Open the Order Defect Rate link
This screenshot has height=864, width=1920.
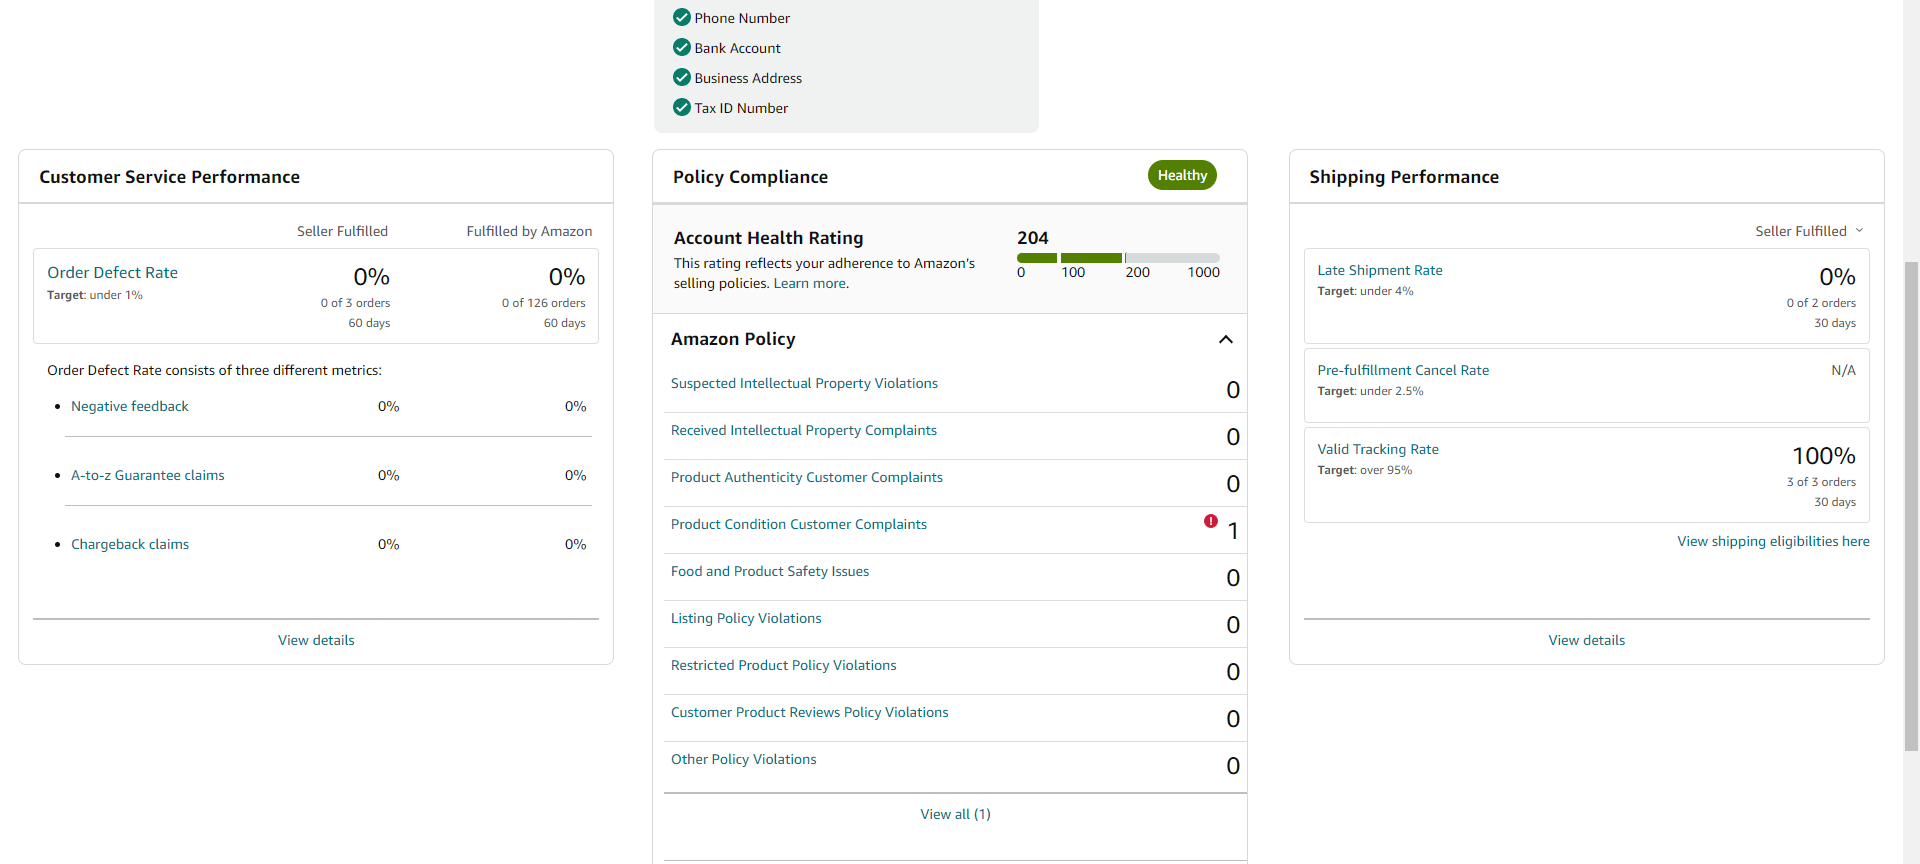(112, 273)
